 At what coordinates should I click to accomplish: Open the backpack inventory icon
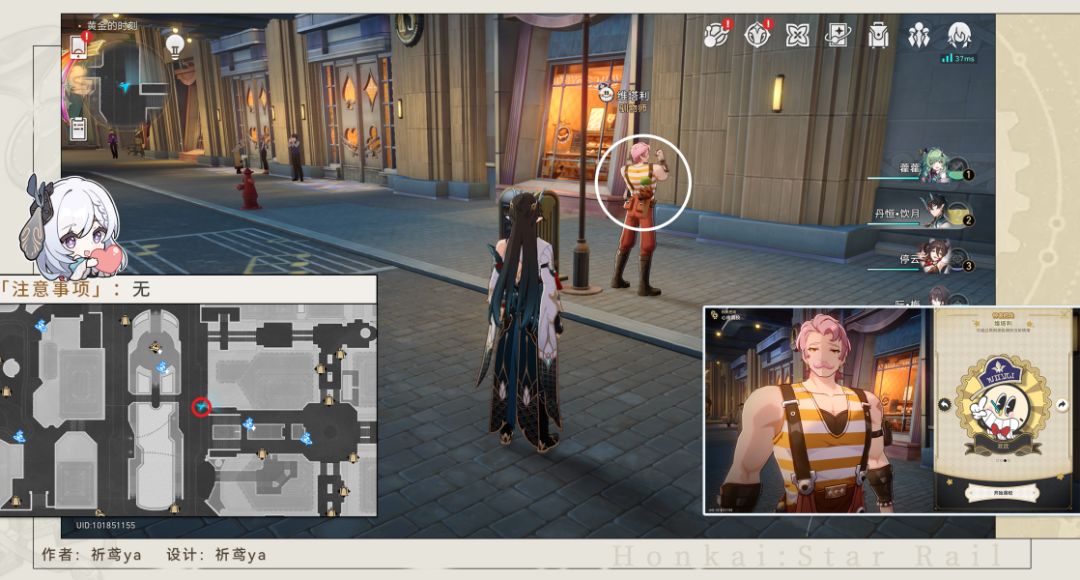(878, 35)
